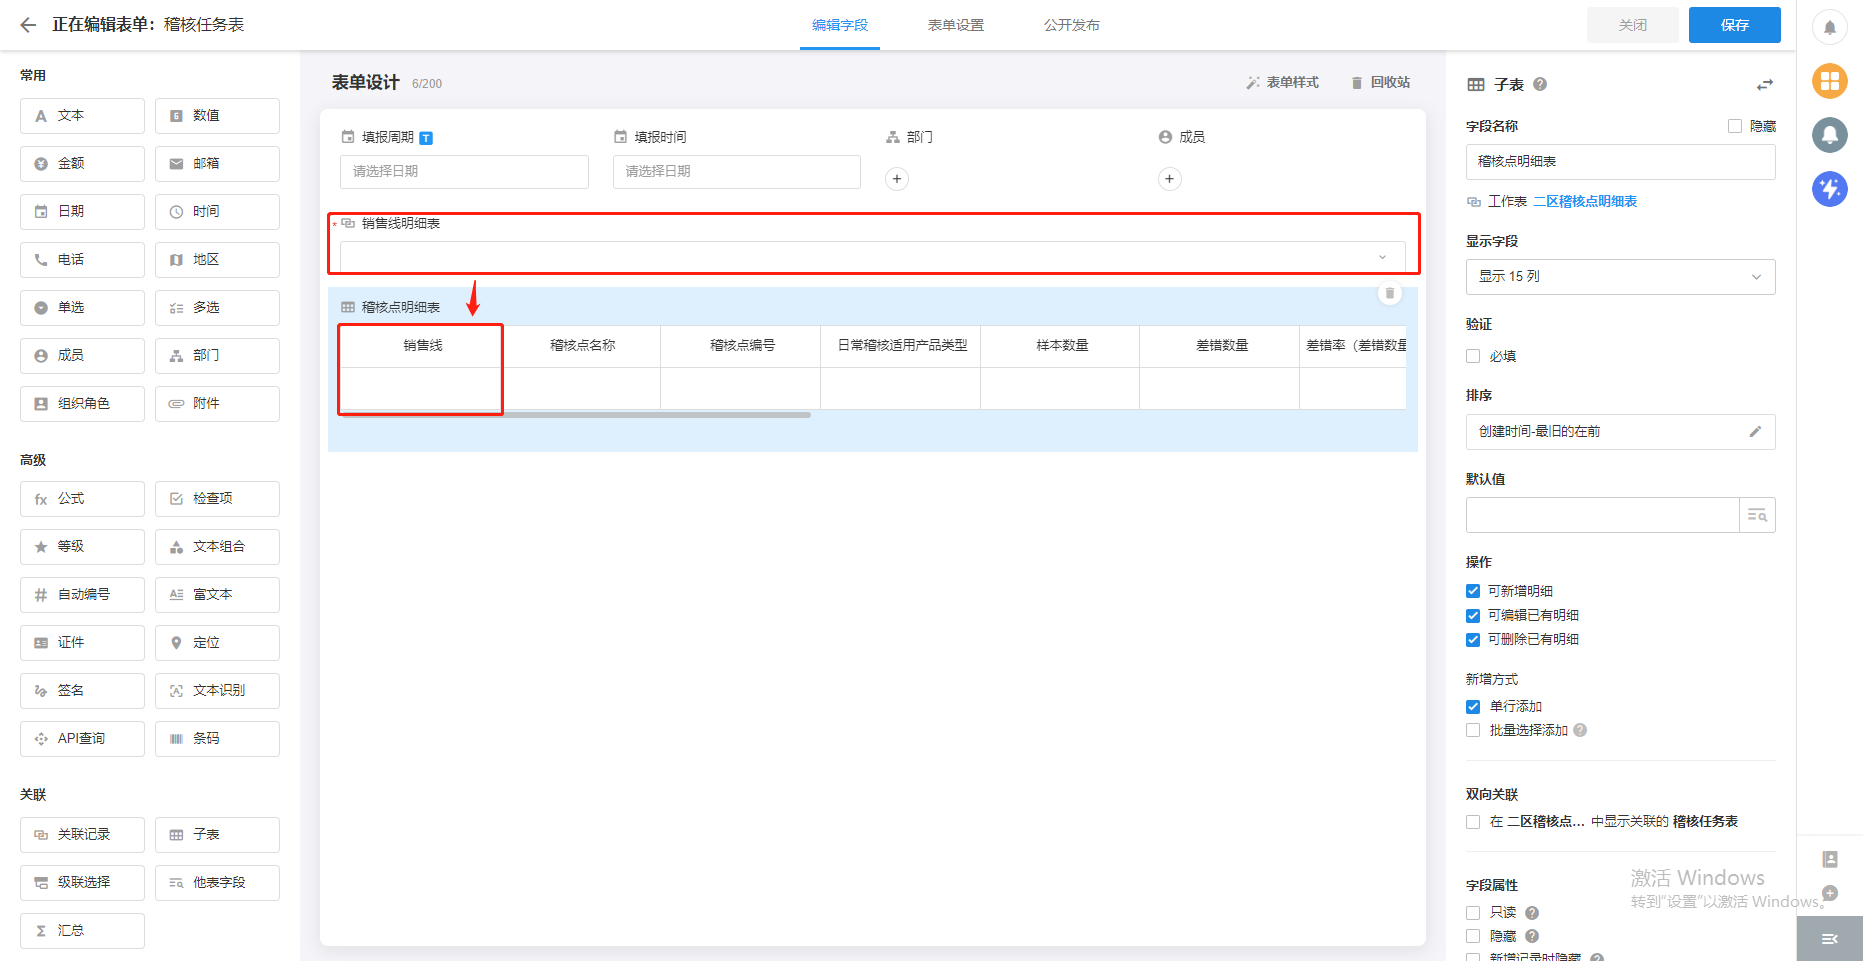Enable 批量选择添加 checkbox
This screenshot has width=1863, height=961.
pyautogui.click(x=1473, y=730)
